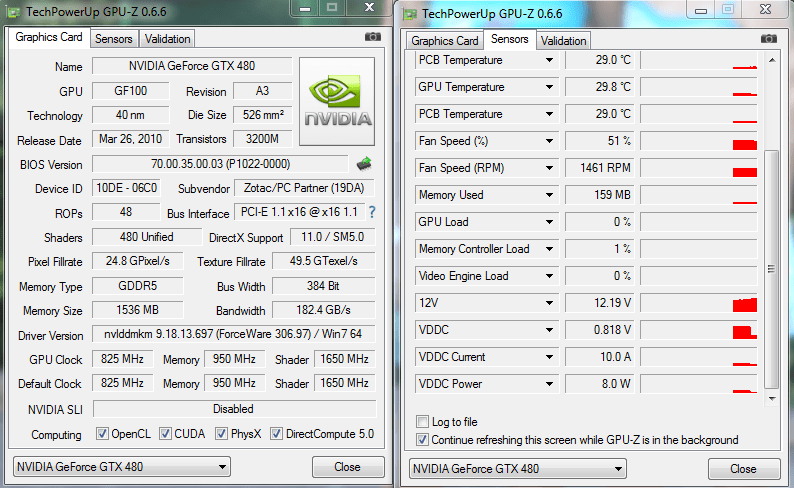The width and height of the screenshot is (794, 488).
Task: Open the VDDC Current sensor dropdown
Action: pos(549,357)
